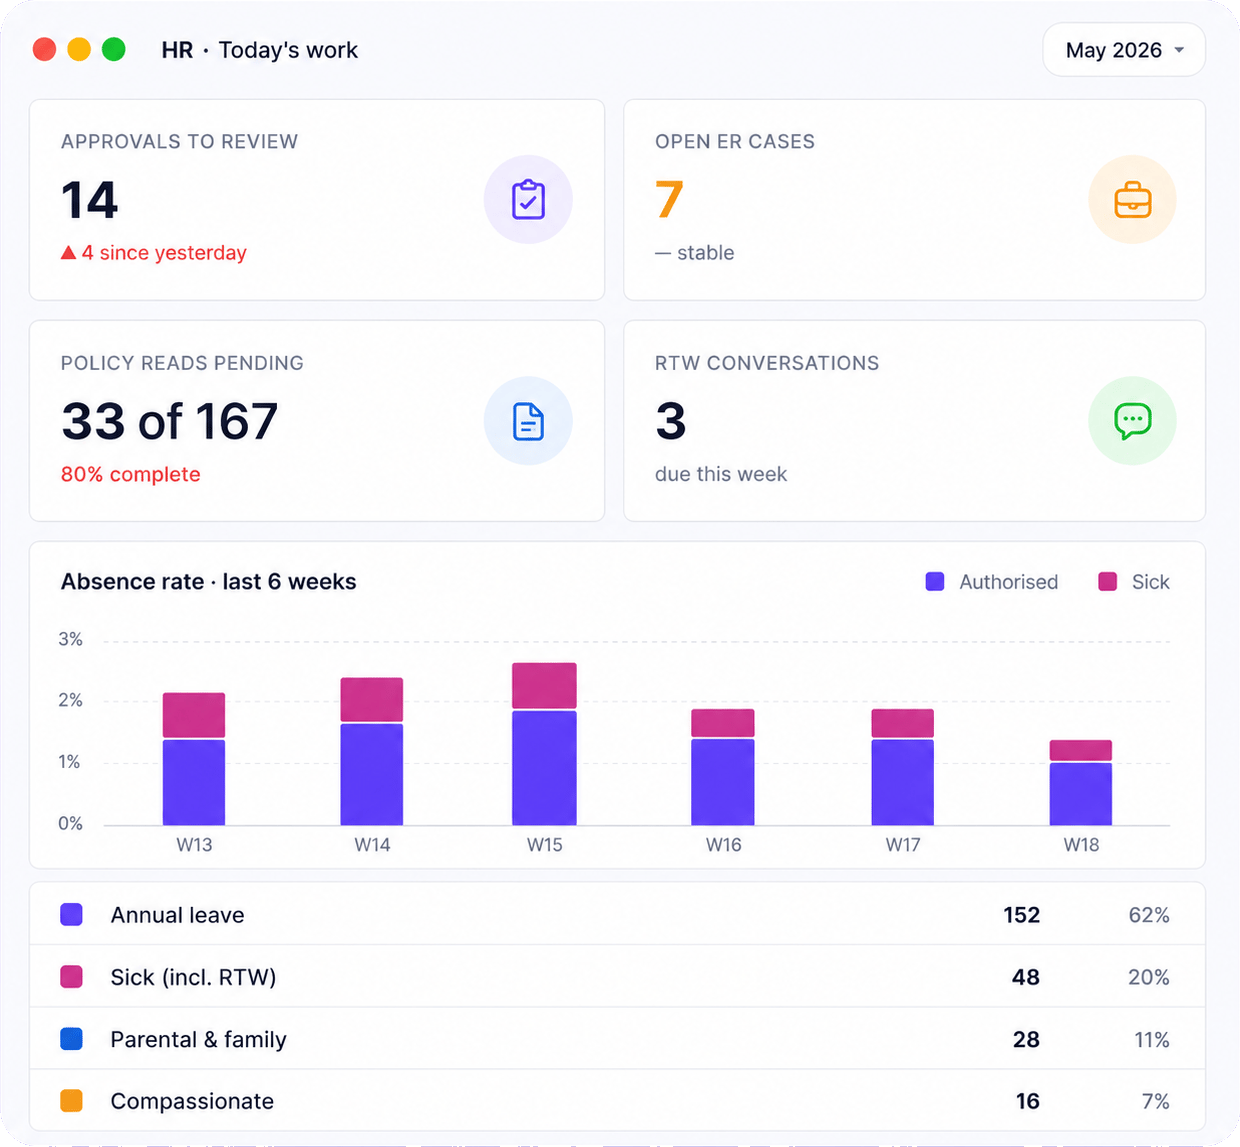Open the Approvals to Review card

click(x=317, y=200)
